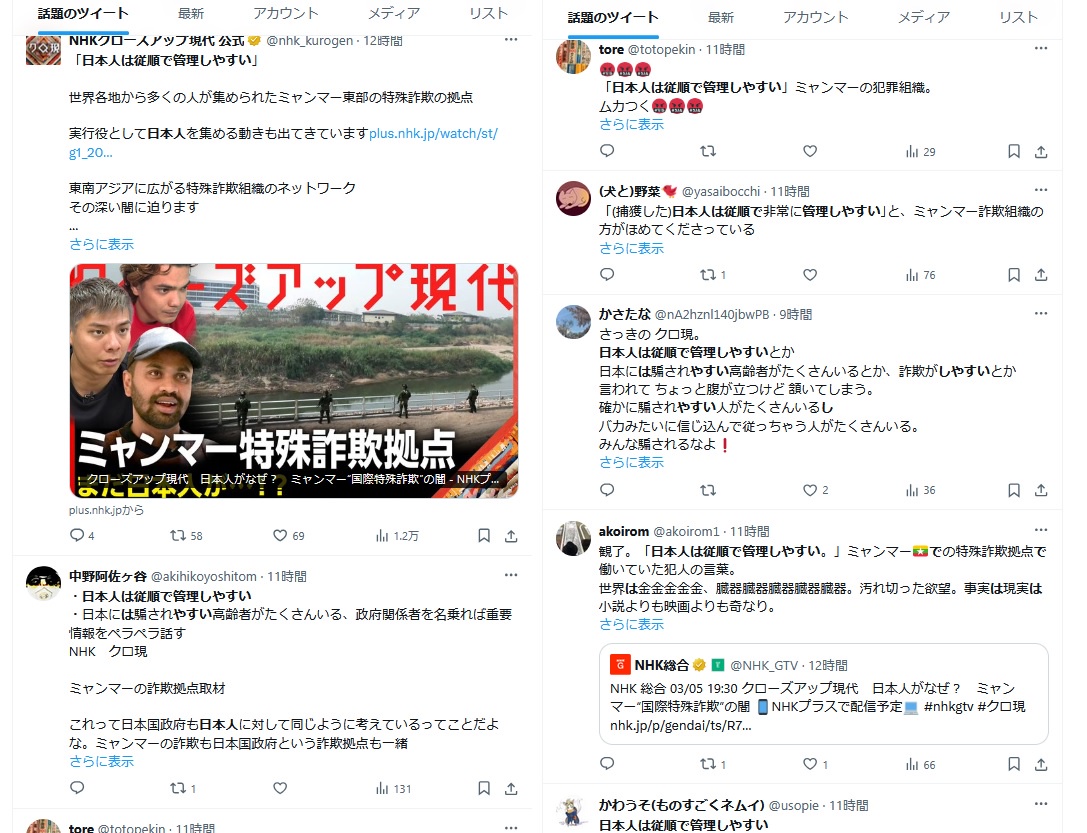Screen dimensions: 1087x833
Task: Reply to the NHK kurogen tweet
Action: [x=77, y=535]
